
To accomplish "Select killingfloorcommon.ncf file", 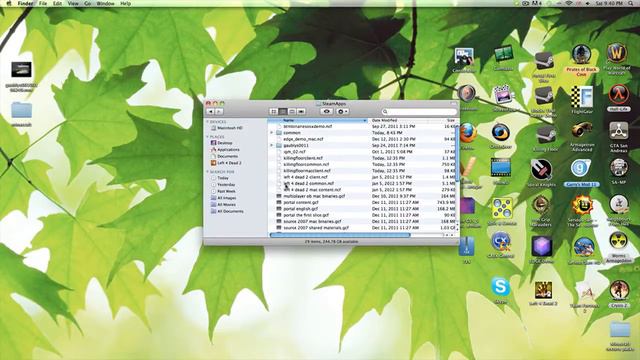I will click(362, 164).
